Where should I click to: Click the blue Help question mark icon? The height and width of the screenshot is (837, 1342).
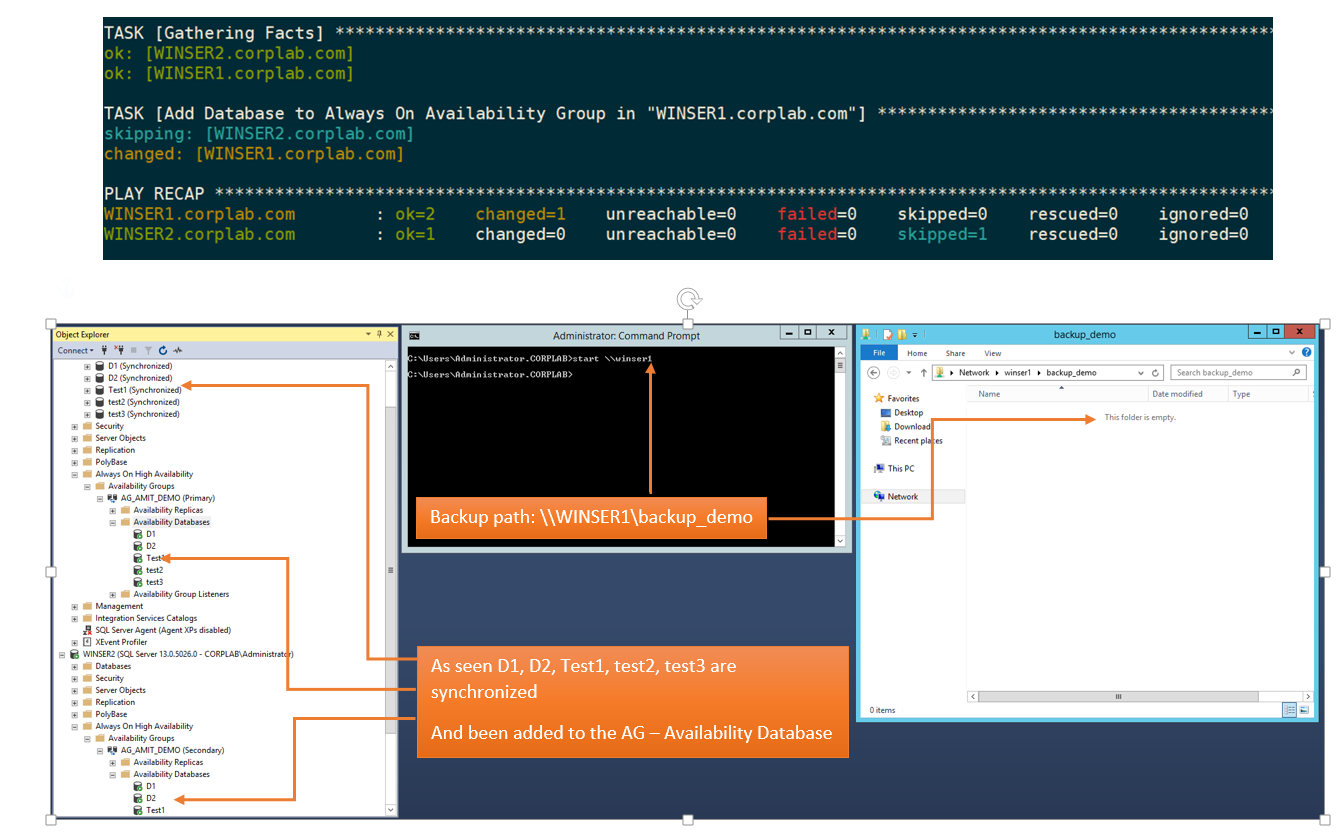click(1307, 353)
